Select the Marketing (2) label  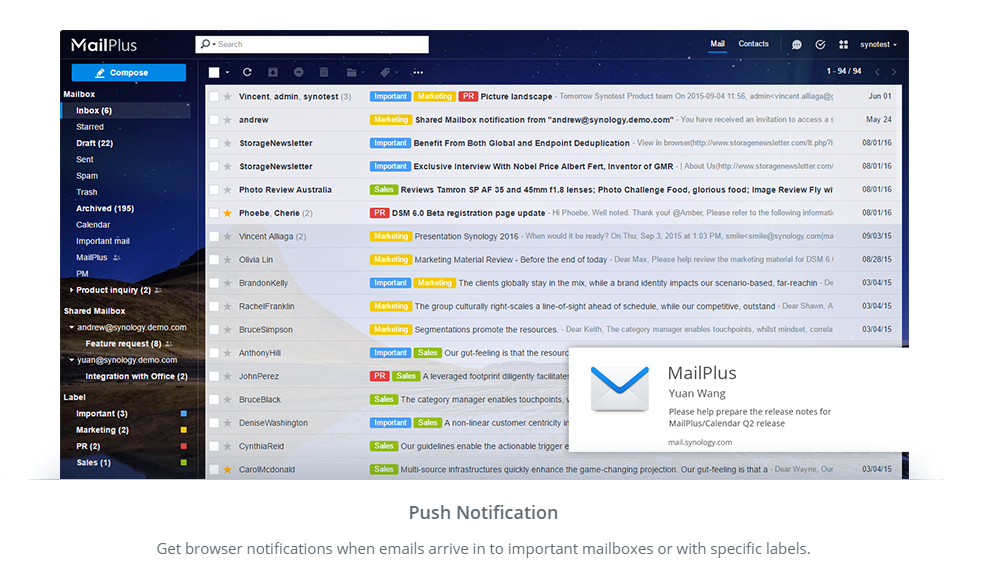point(102,430)
